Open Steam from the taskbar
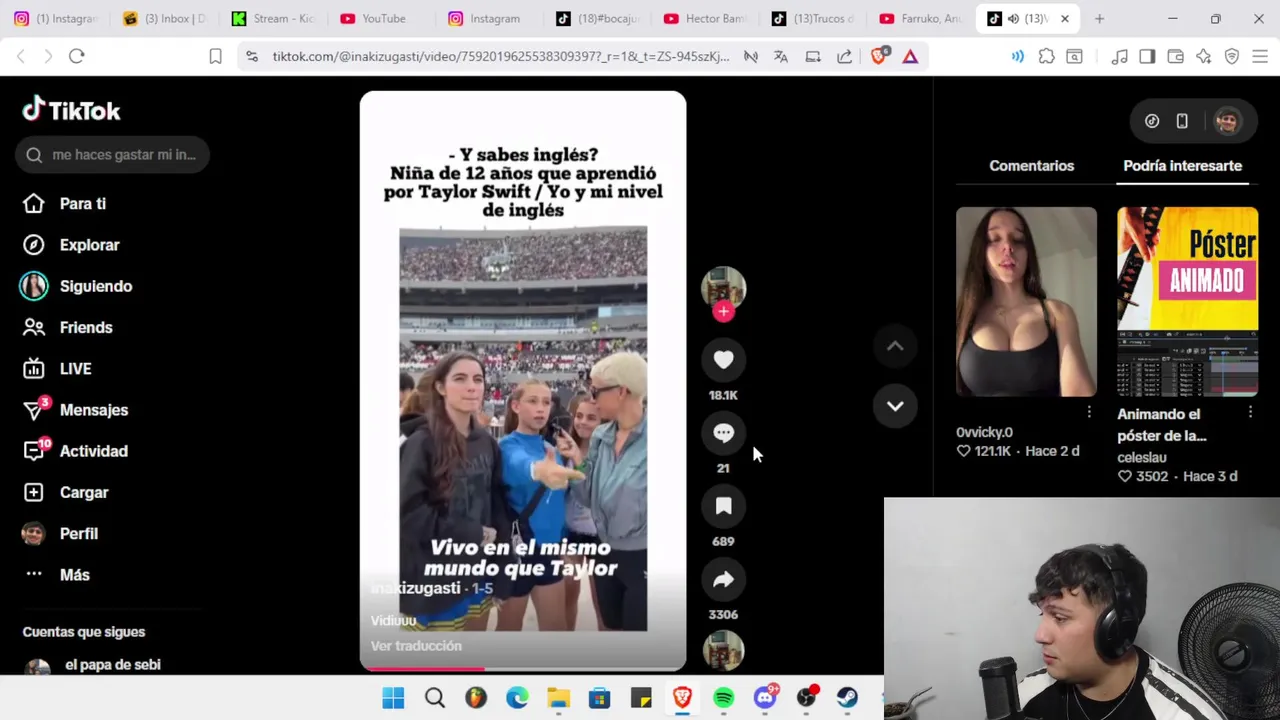The width and height of the screenshot is (1280, 720). (x=847, y=698)
